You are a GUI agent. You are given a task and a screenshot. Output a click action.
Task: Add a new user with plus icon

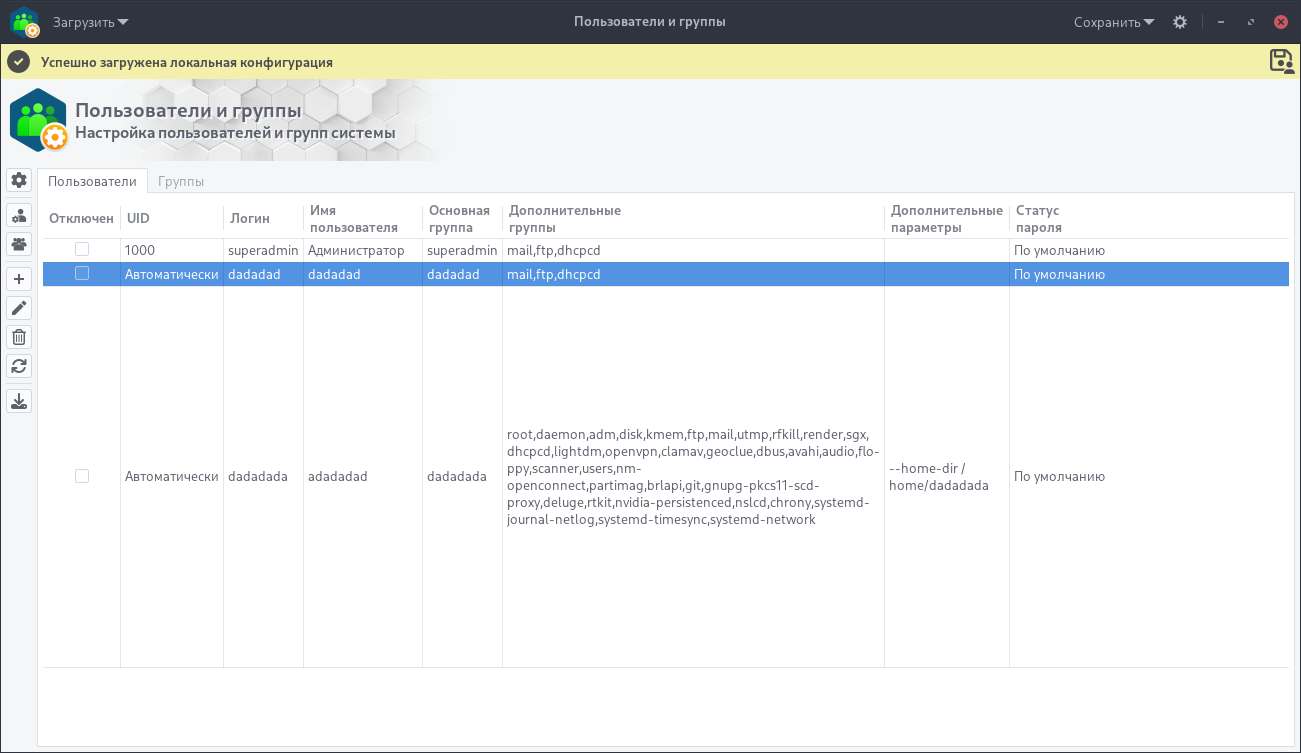pos(19,279)
